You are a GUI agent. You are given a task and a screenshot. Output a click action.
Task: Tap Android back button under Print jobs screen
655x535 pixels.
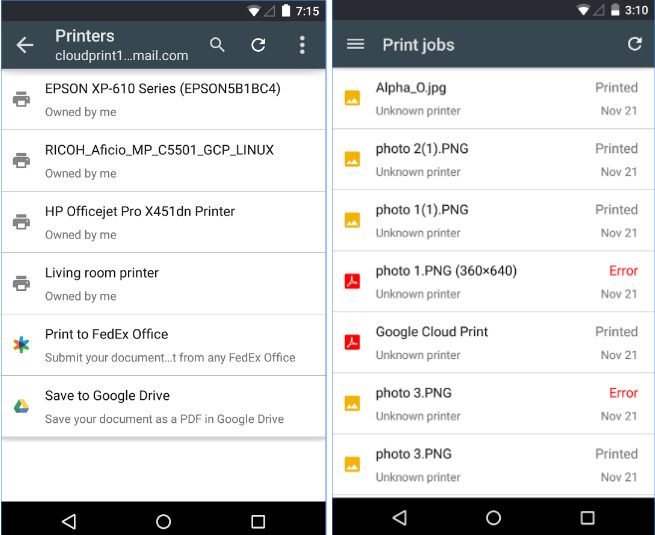coord(400,518)
